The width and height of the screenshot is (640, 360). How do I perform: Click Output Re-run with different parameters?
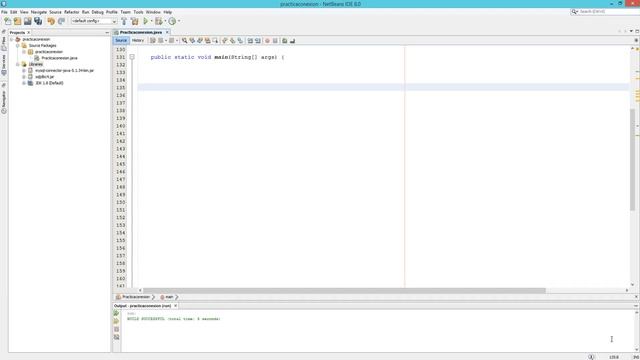point(116,321)
